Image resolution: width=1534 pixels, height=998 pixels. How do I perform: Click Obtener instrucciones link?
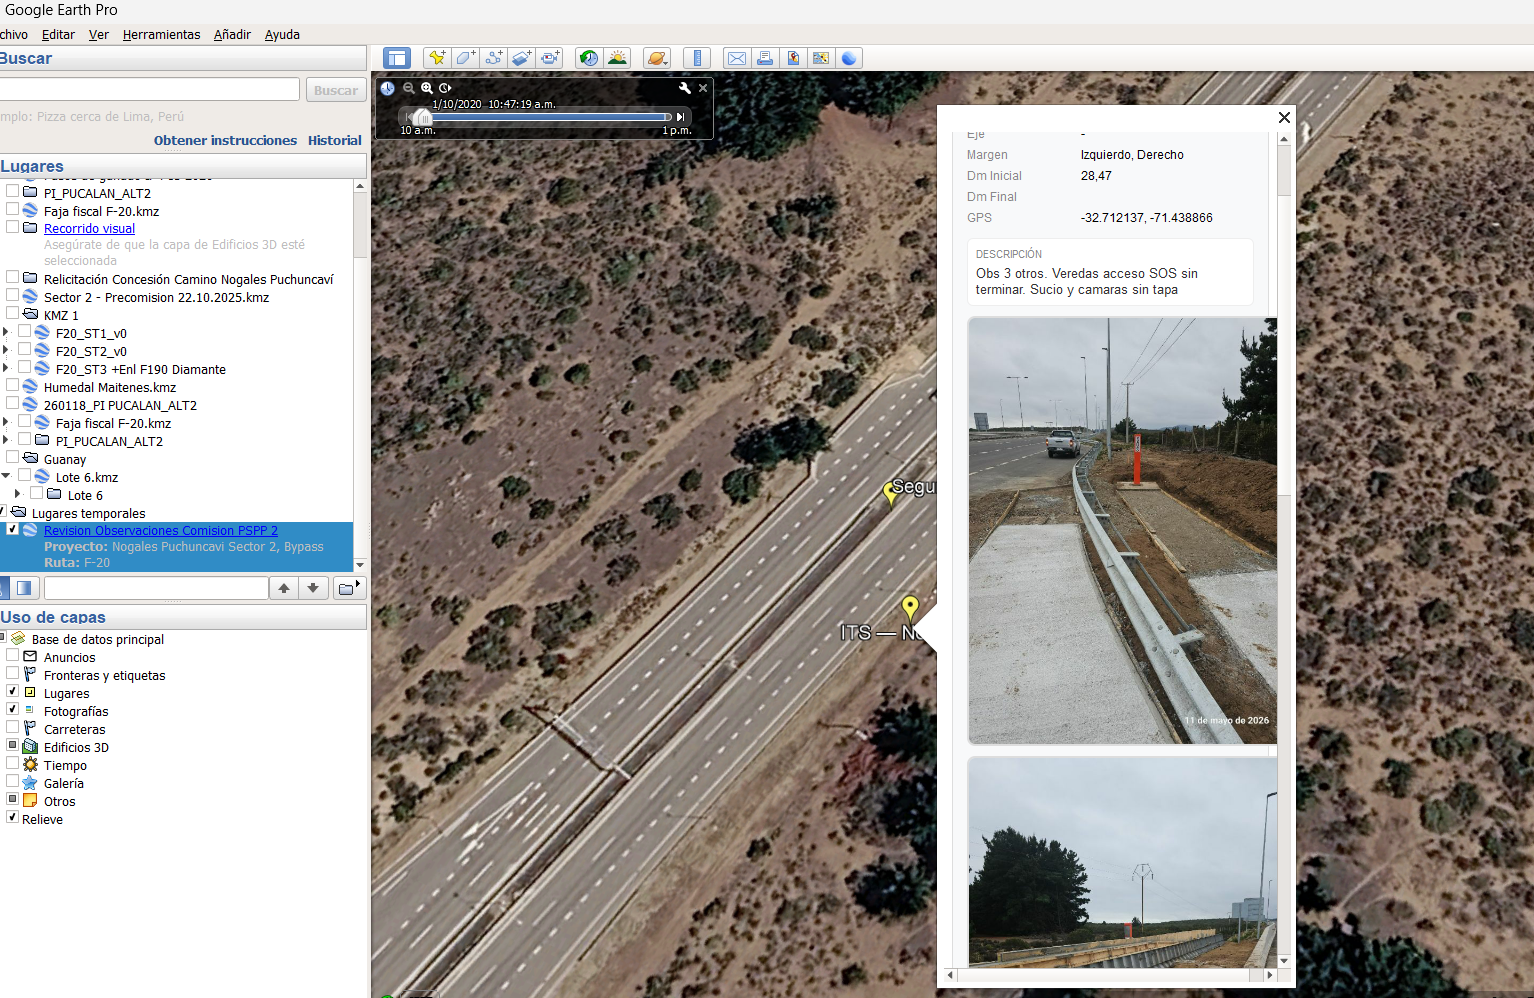point(225,140)
